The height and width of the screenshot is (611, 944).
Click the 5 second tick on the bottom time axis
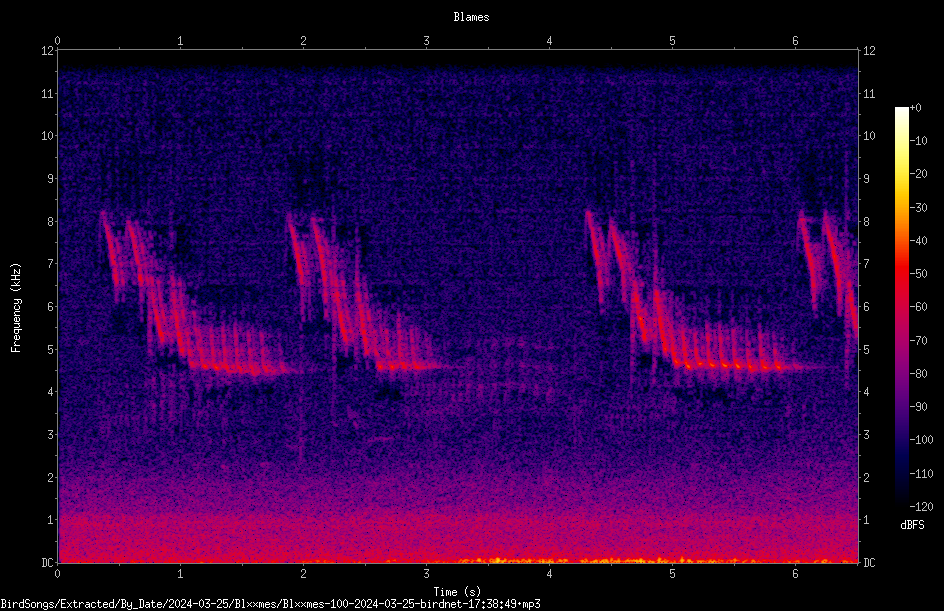pyautogui.click(x=672, y=574)
